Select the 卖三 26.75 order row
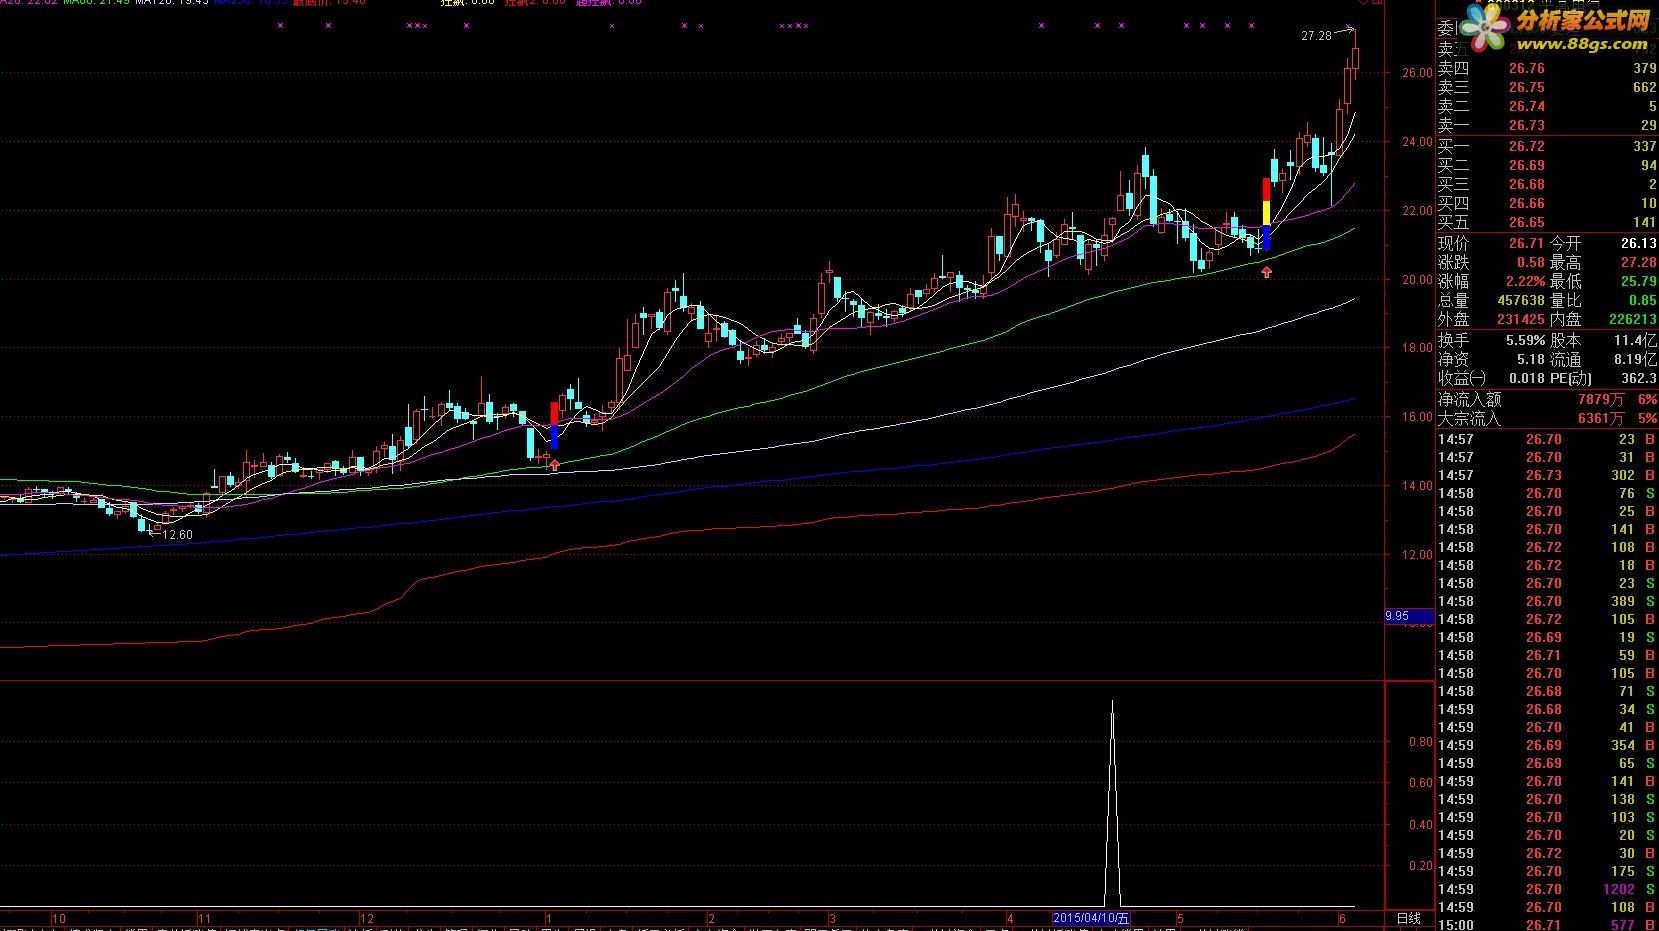Screen dimensions: 1659x931 1547,87
